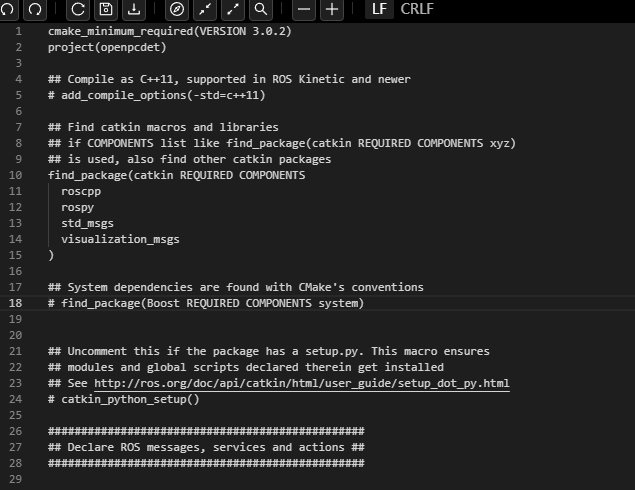Viewport: 635px width, 490px height.
Task: Expand code using the outward arrows icon
Action: pos(233,9)
